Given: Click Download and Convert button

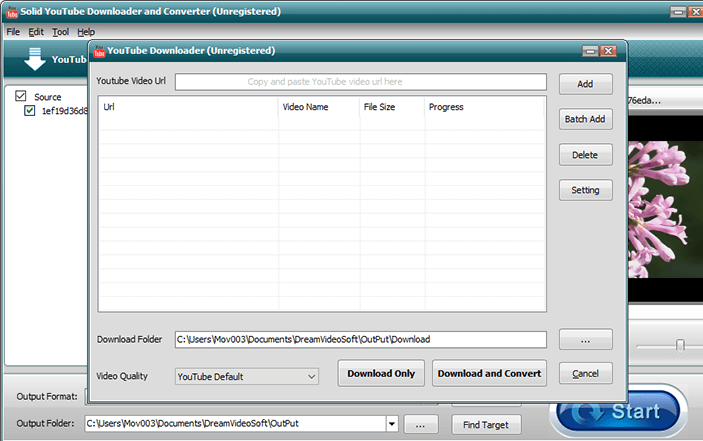Looking at the screenshot, I should click(490, 373).
